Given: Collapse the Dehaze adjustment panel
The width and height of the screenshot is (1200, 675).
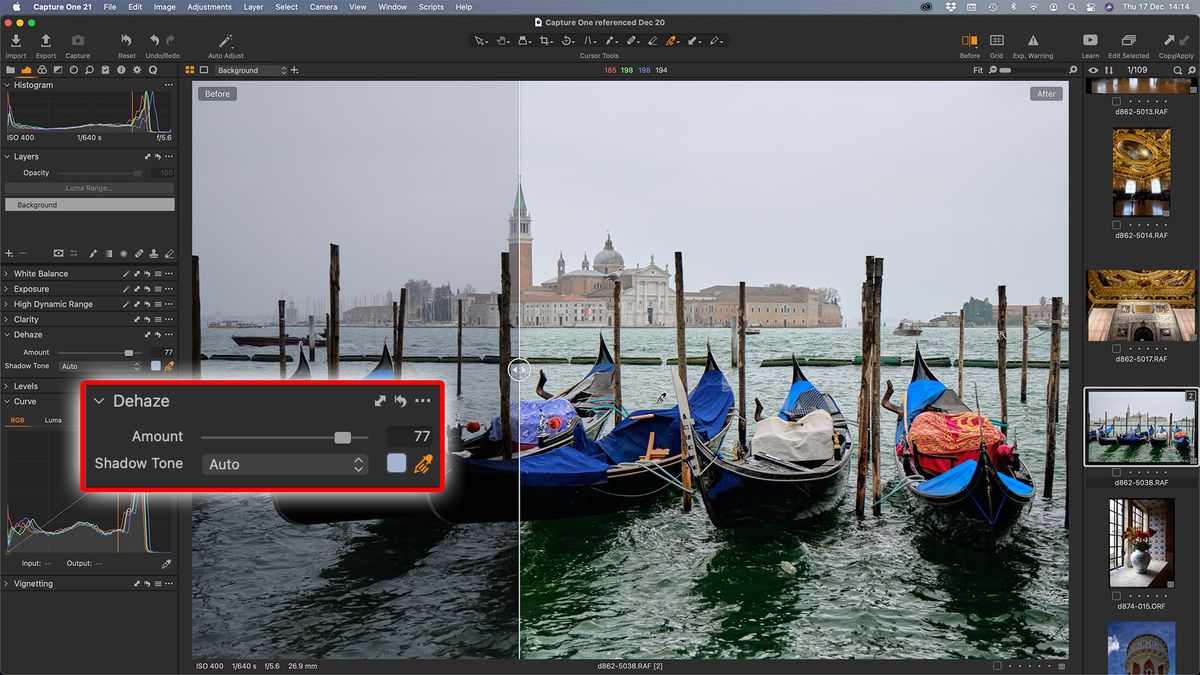Looking at the screenshot, I should pyautogui.click(x=99, y=400).
